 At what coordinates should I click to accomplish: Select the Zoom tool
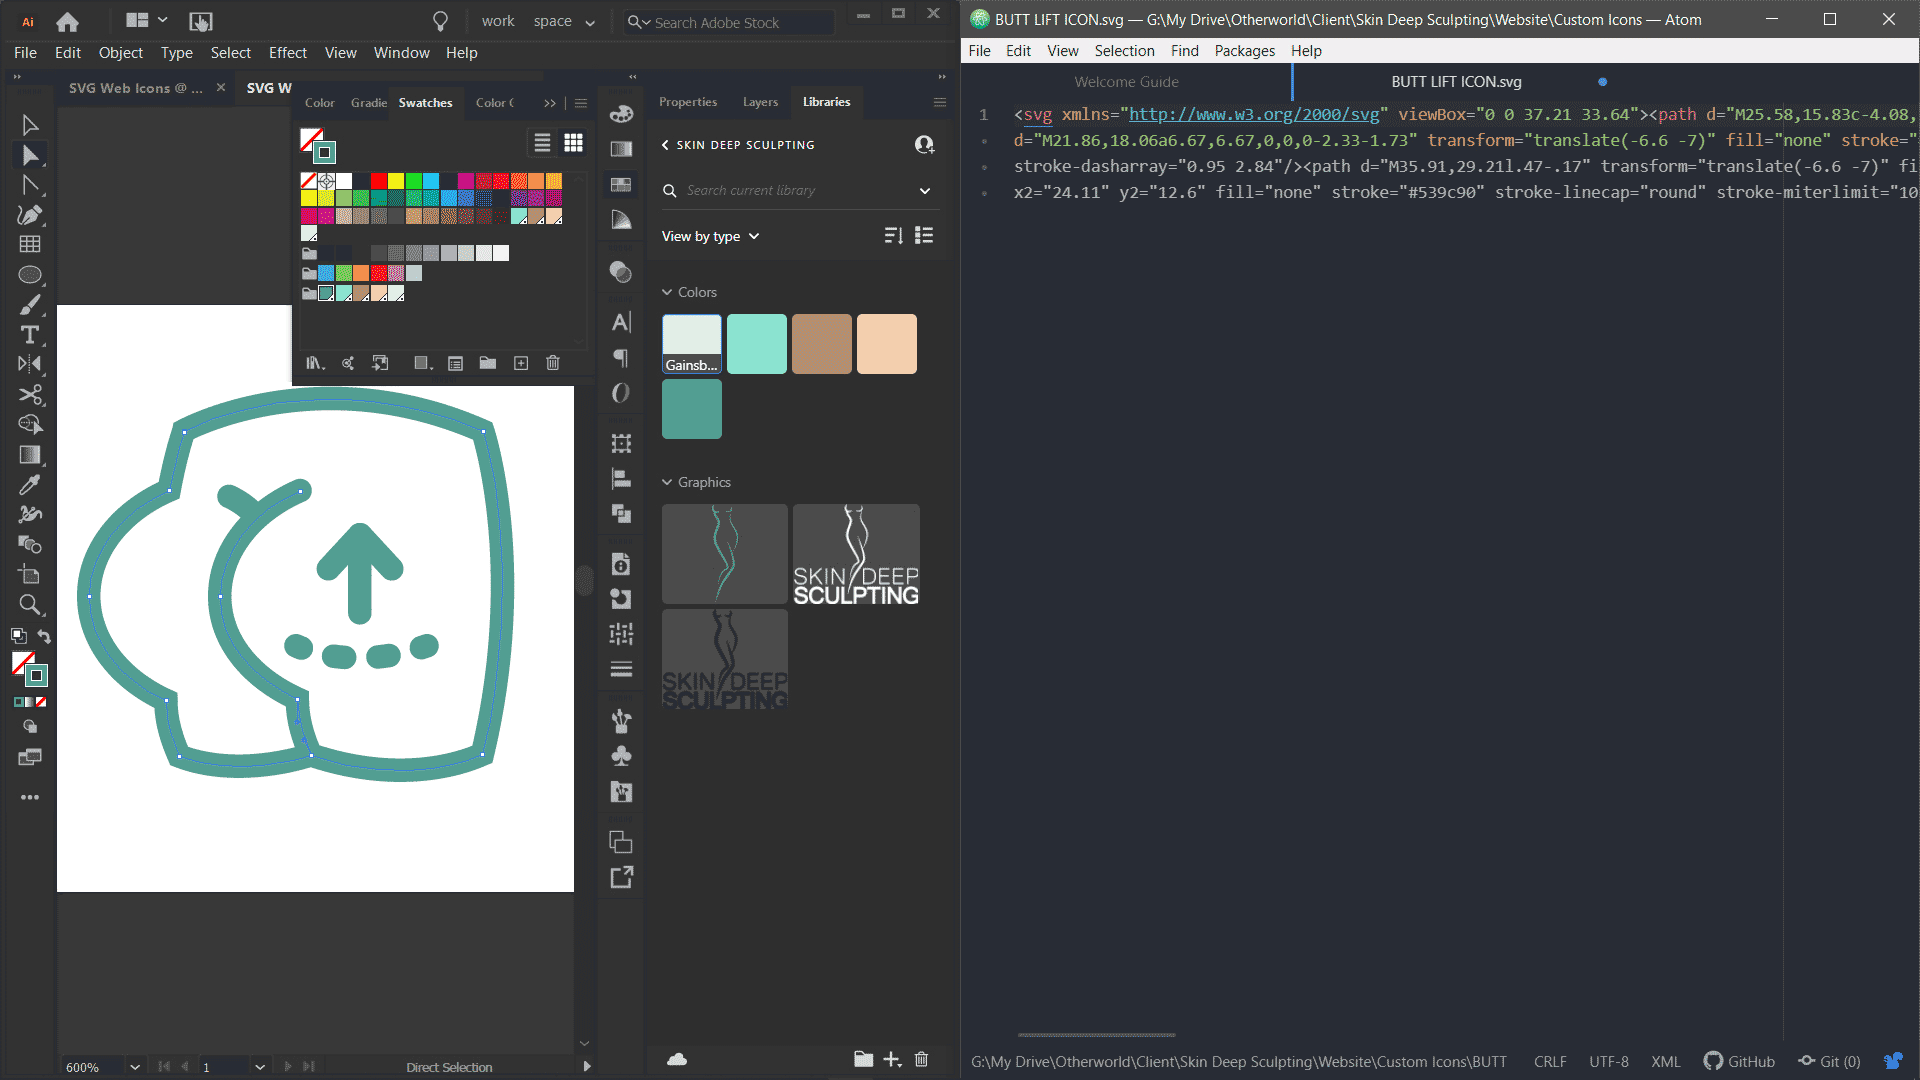coord(29,605)
